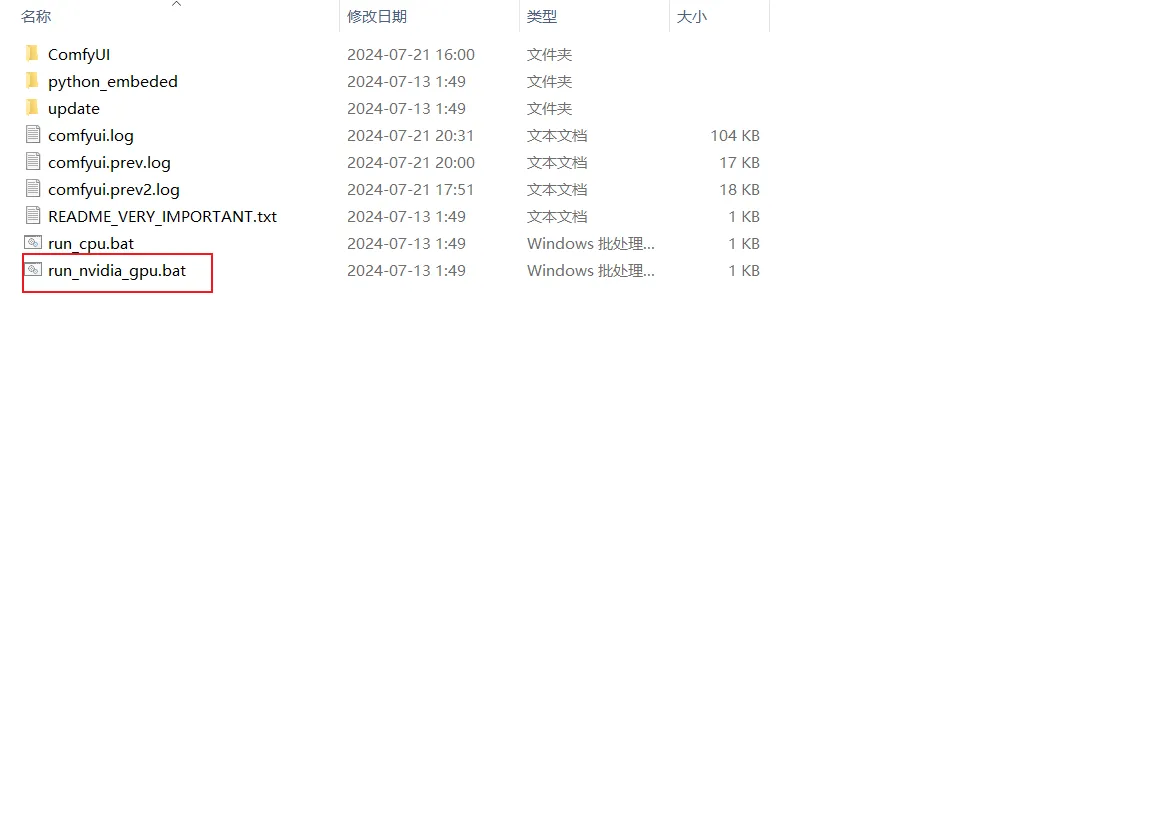Image resolution: width=1160 pixels, height=820 pixels.
Task: Click the run_nvidia_gpu.bat row's 1 KB size
Action: point(744,271)
